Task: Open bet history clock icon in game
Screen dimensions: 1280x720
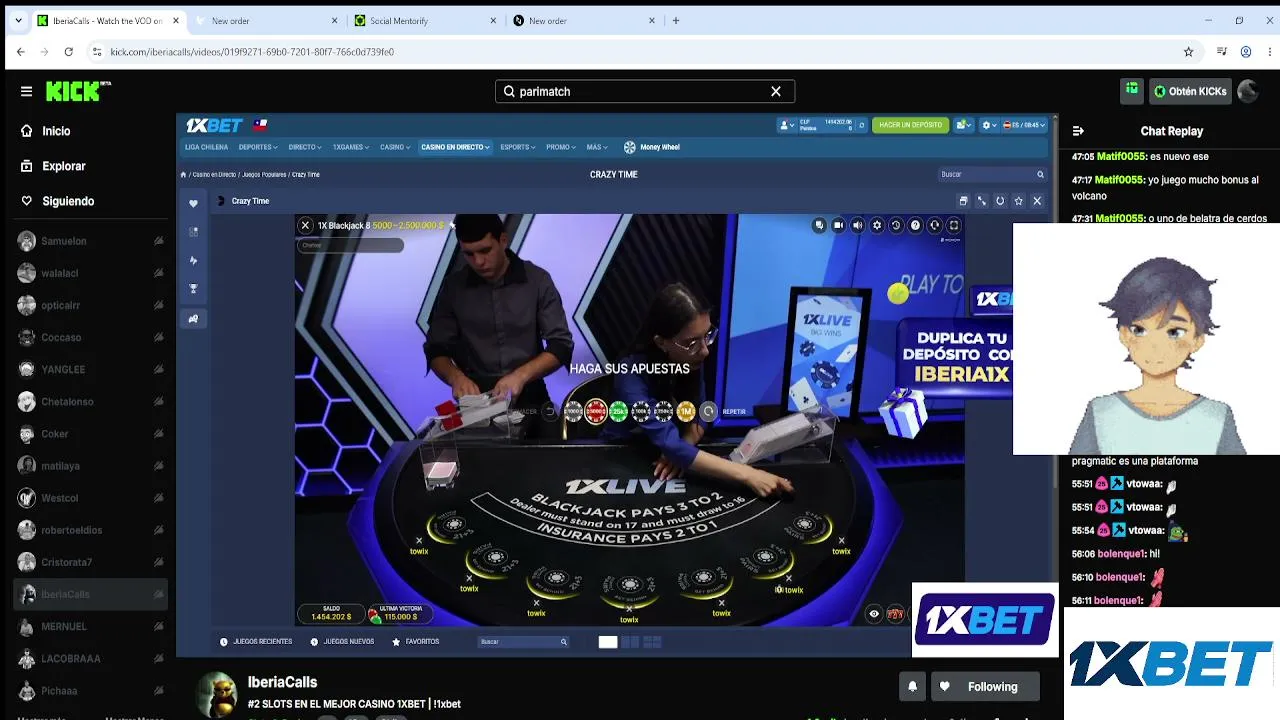Action: point(896,226)
